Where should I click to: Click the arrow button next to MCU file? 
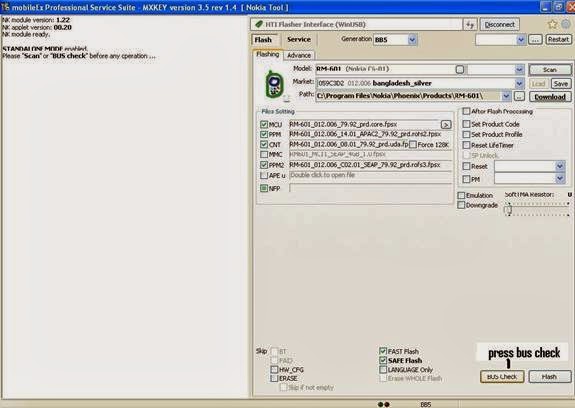coord(446,125)
